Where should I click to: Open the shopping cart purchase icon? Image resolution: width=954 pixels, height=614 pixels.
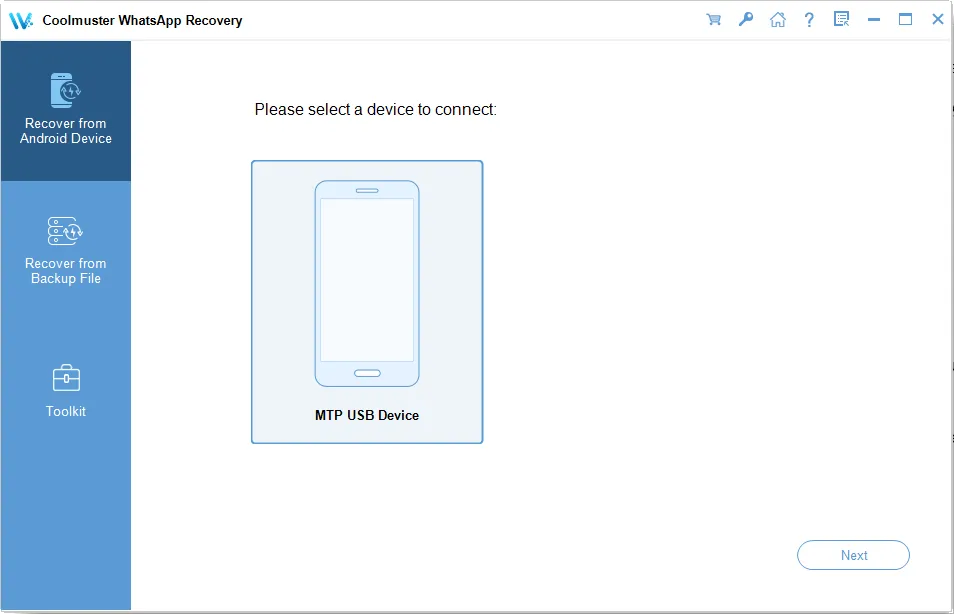[x=713, y=20]
